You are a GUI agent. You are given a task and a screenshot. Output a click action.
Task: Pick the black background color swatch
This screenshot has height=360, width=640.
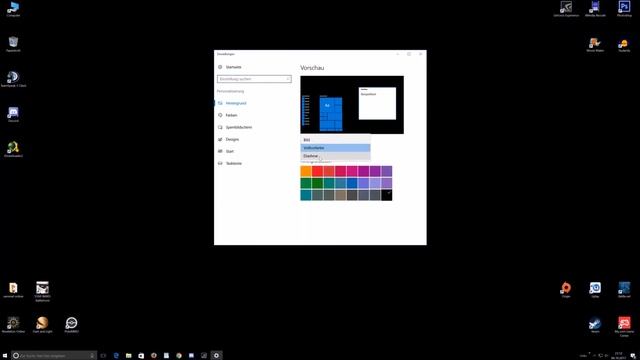click(387, 195)
